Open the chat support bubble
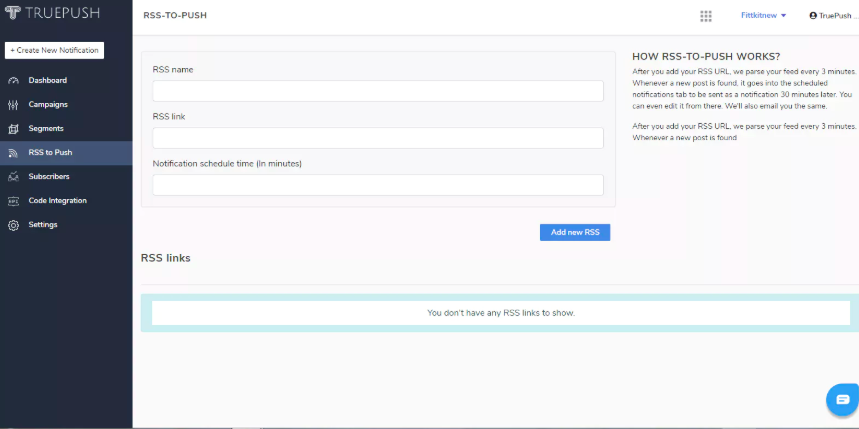The image size is (859, 429). (x=843, y=399)
